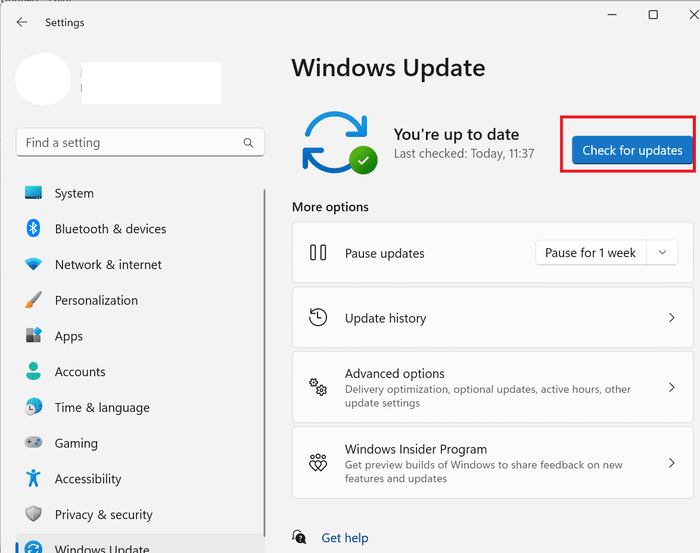Click the Gaming controller icon
700x553 pixels.
33,442
